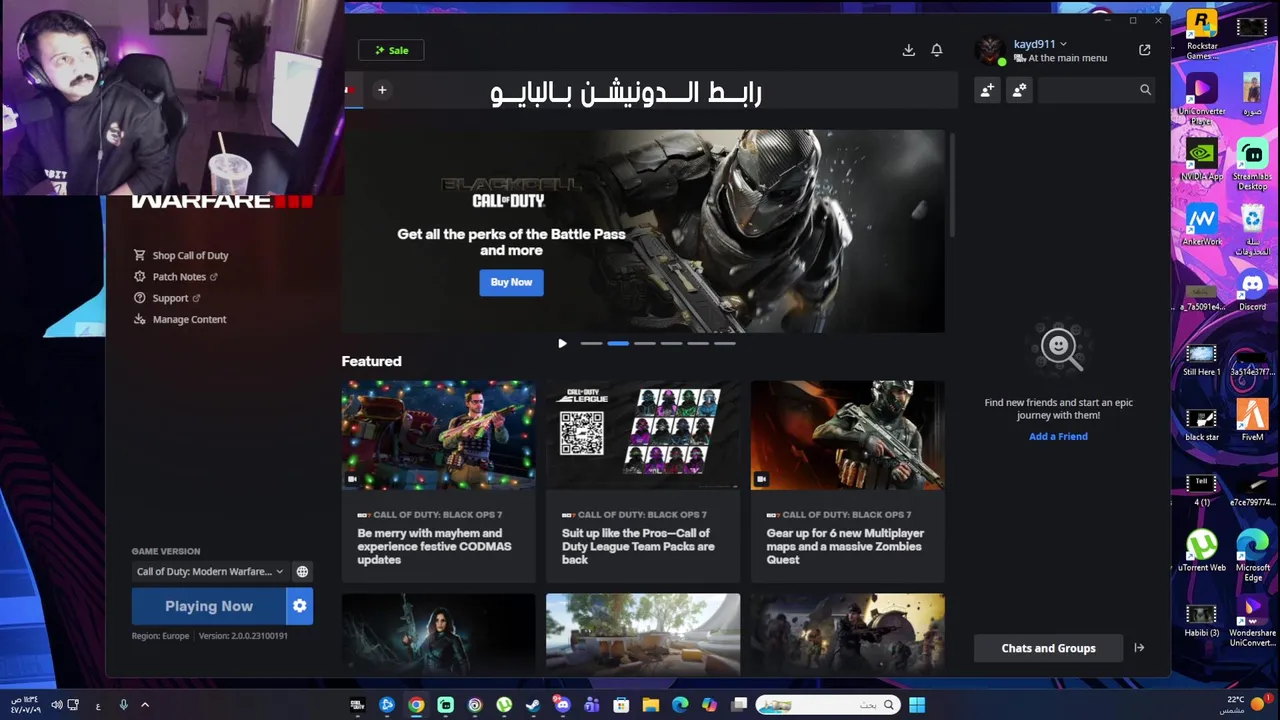This screenshot has height=720, width=1280.
Task: Open Streamlabs Desktop icon
Action: (x=1252, y=165)
